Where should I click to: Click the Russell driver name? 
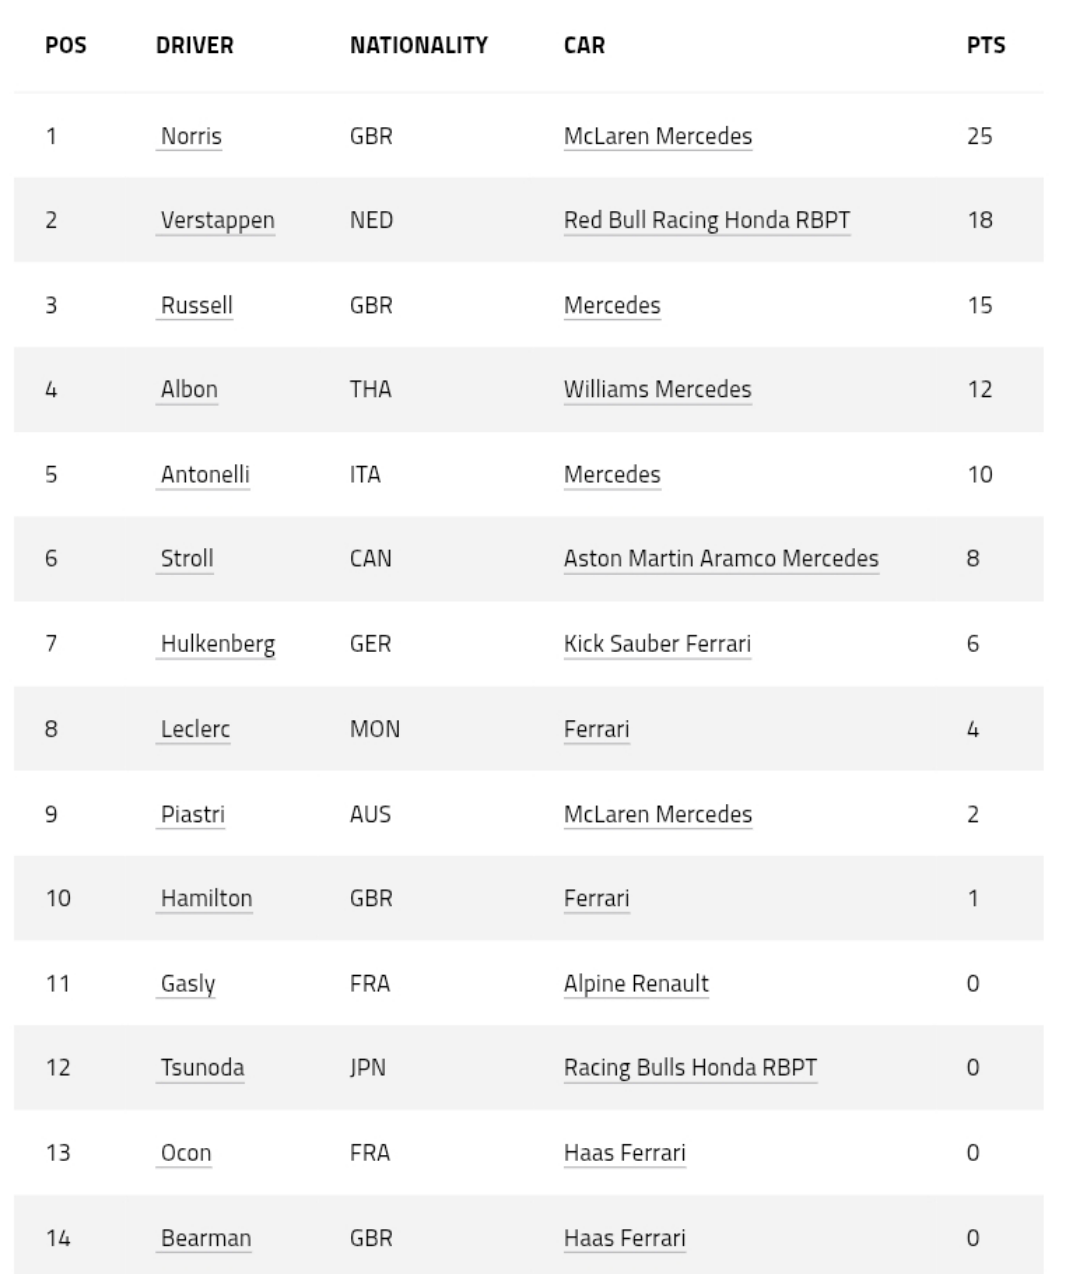tap(196, 305)
